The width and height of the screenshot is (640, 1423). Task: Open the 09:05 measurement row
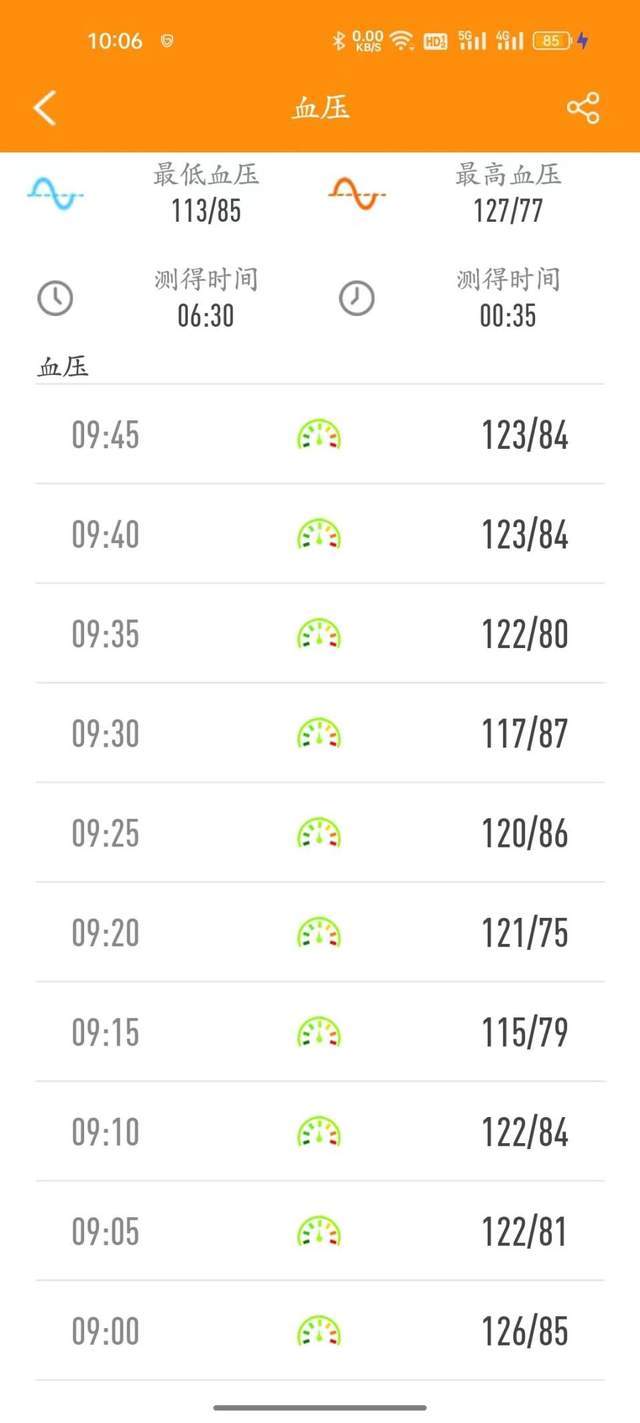click(x=320, y=1232)
